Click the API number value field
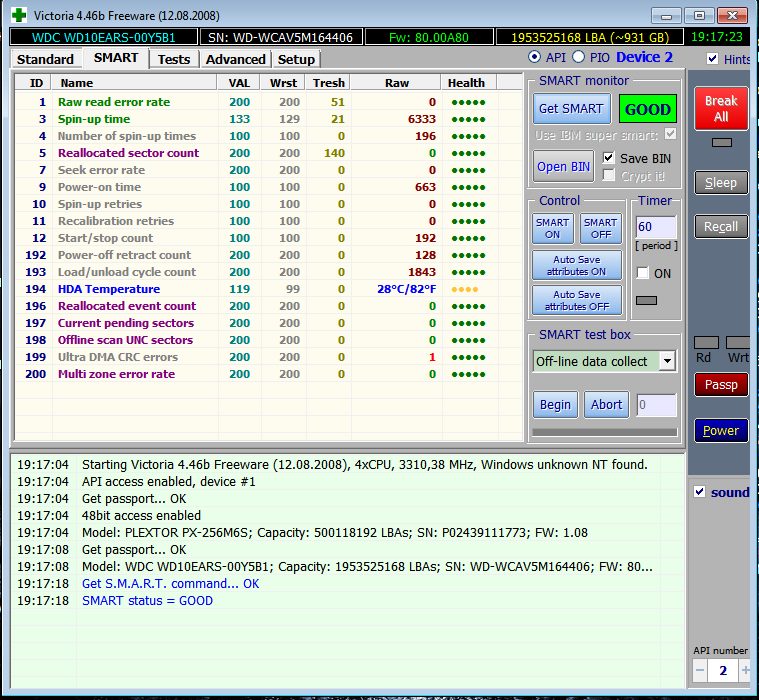The image size is (759, 700). pos(723,670)
